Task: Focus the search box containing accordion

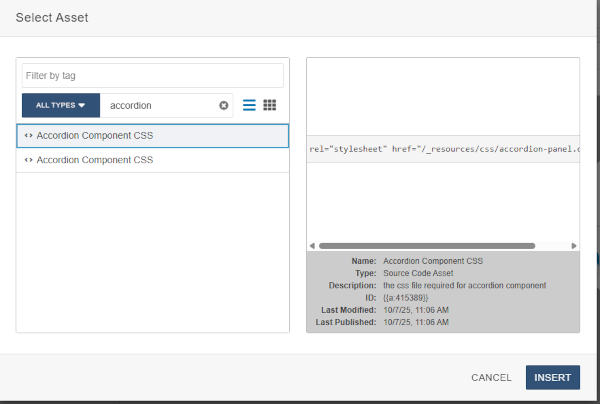Action: 160,105
